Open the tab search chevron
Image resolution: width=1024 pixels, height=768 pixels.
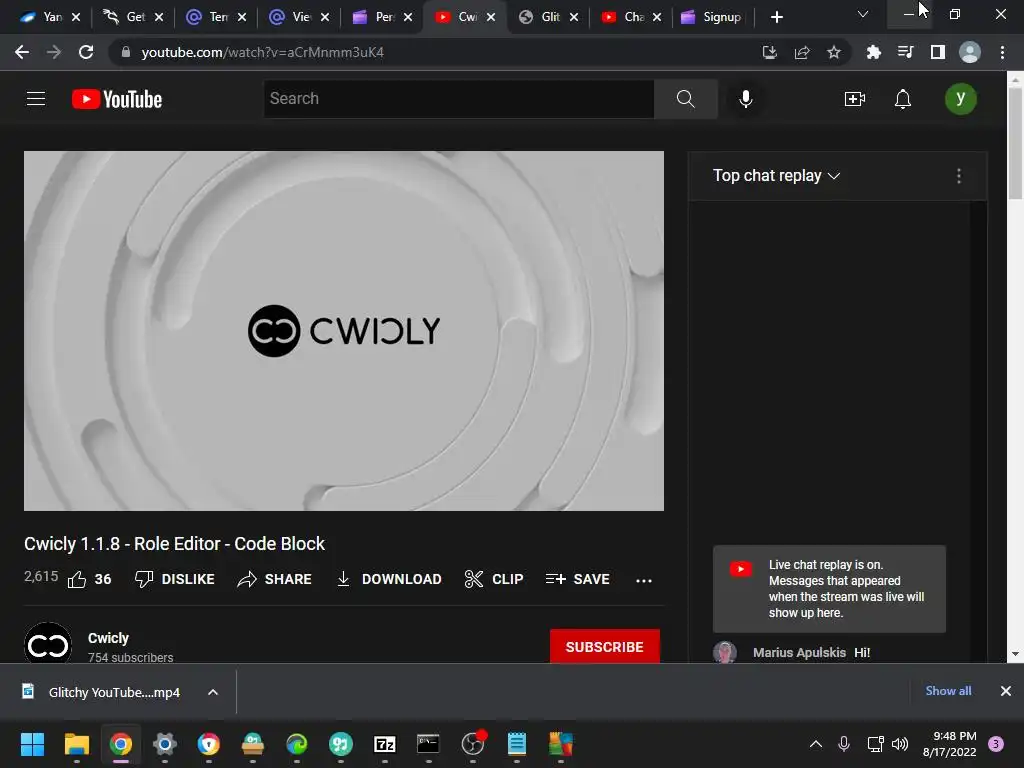(x=863, y=14)
